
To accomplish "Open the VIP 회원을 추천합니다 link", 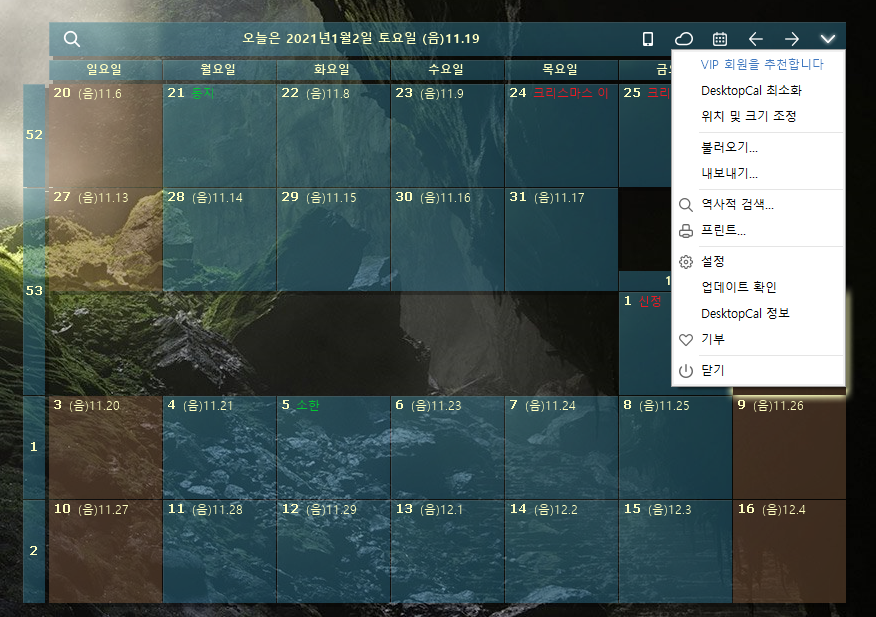I will coord(762,64).
